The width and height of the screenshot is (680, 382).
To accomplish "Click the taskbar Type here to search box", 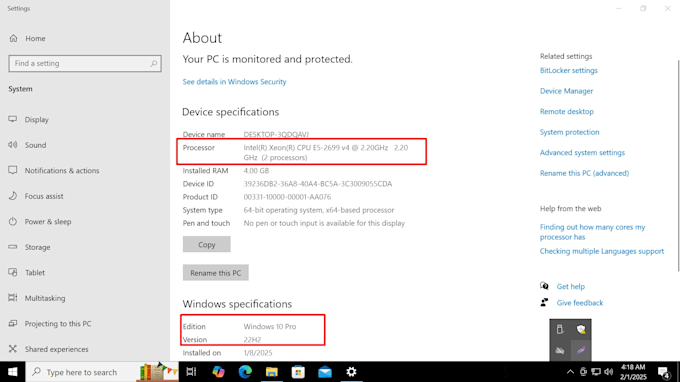I will point(102,372).
